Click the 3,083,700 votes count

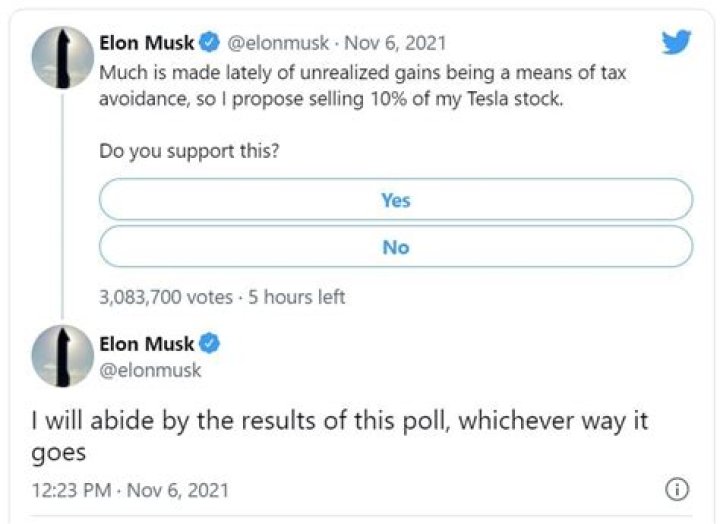click(164, 297)
